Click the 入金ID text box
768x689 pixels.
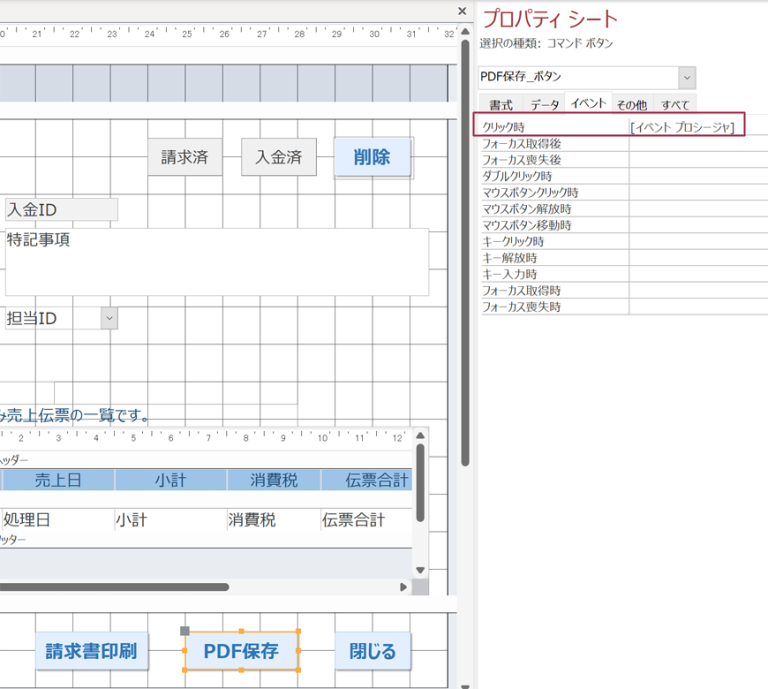[60, 209]
